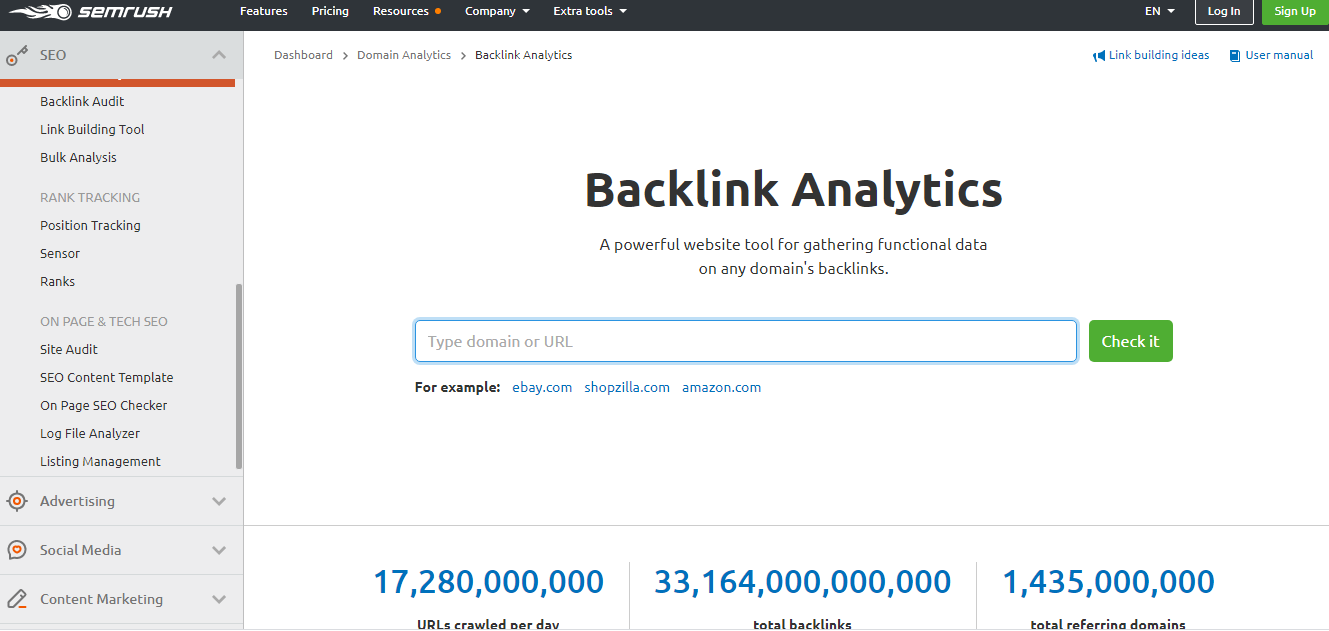Open Site Audit in sidebar
Viewport: 1329px width, 631px height.
[69, 349]
